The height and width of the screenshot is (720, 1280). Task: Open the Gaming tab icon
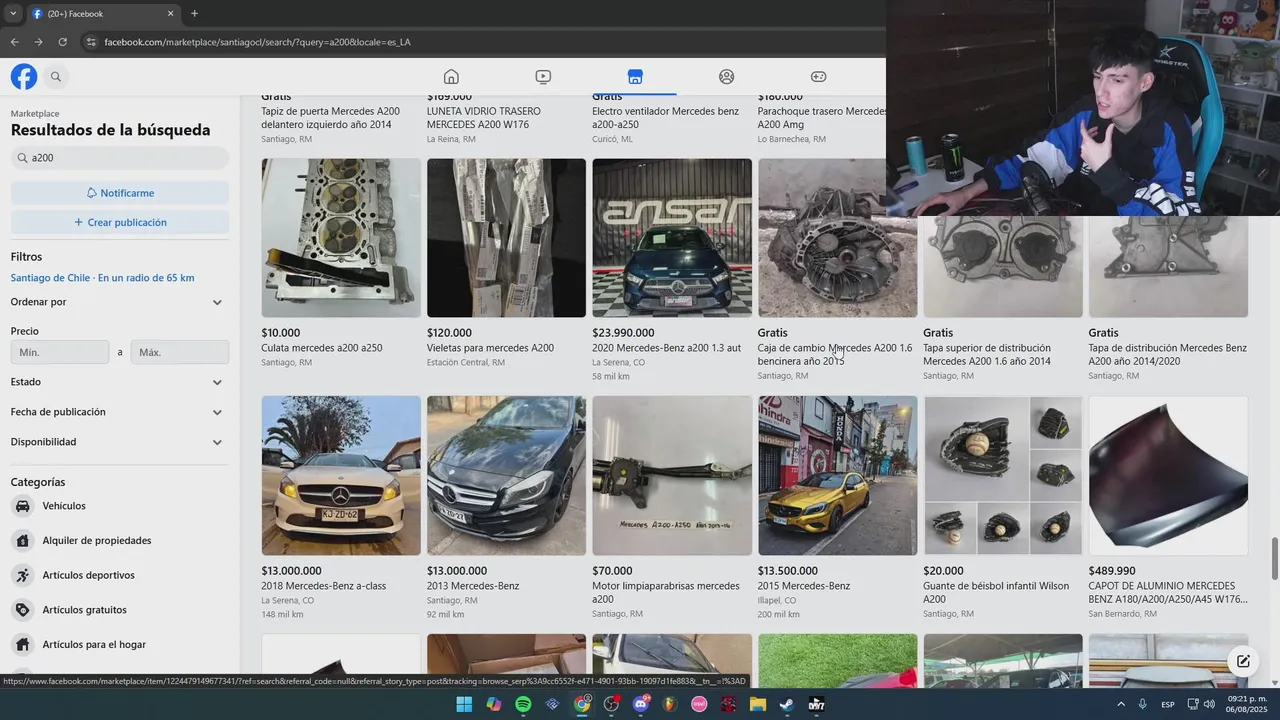pyautogui.click(x=818, y=77)
